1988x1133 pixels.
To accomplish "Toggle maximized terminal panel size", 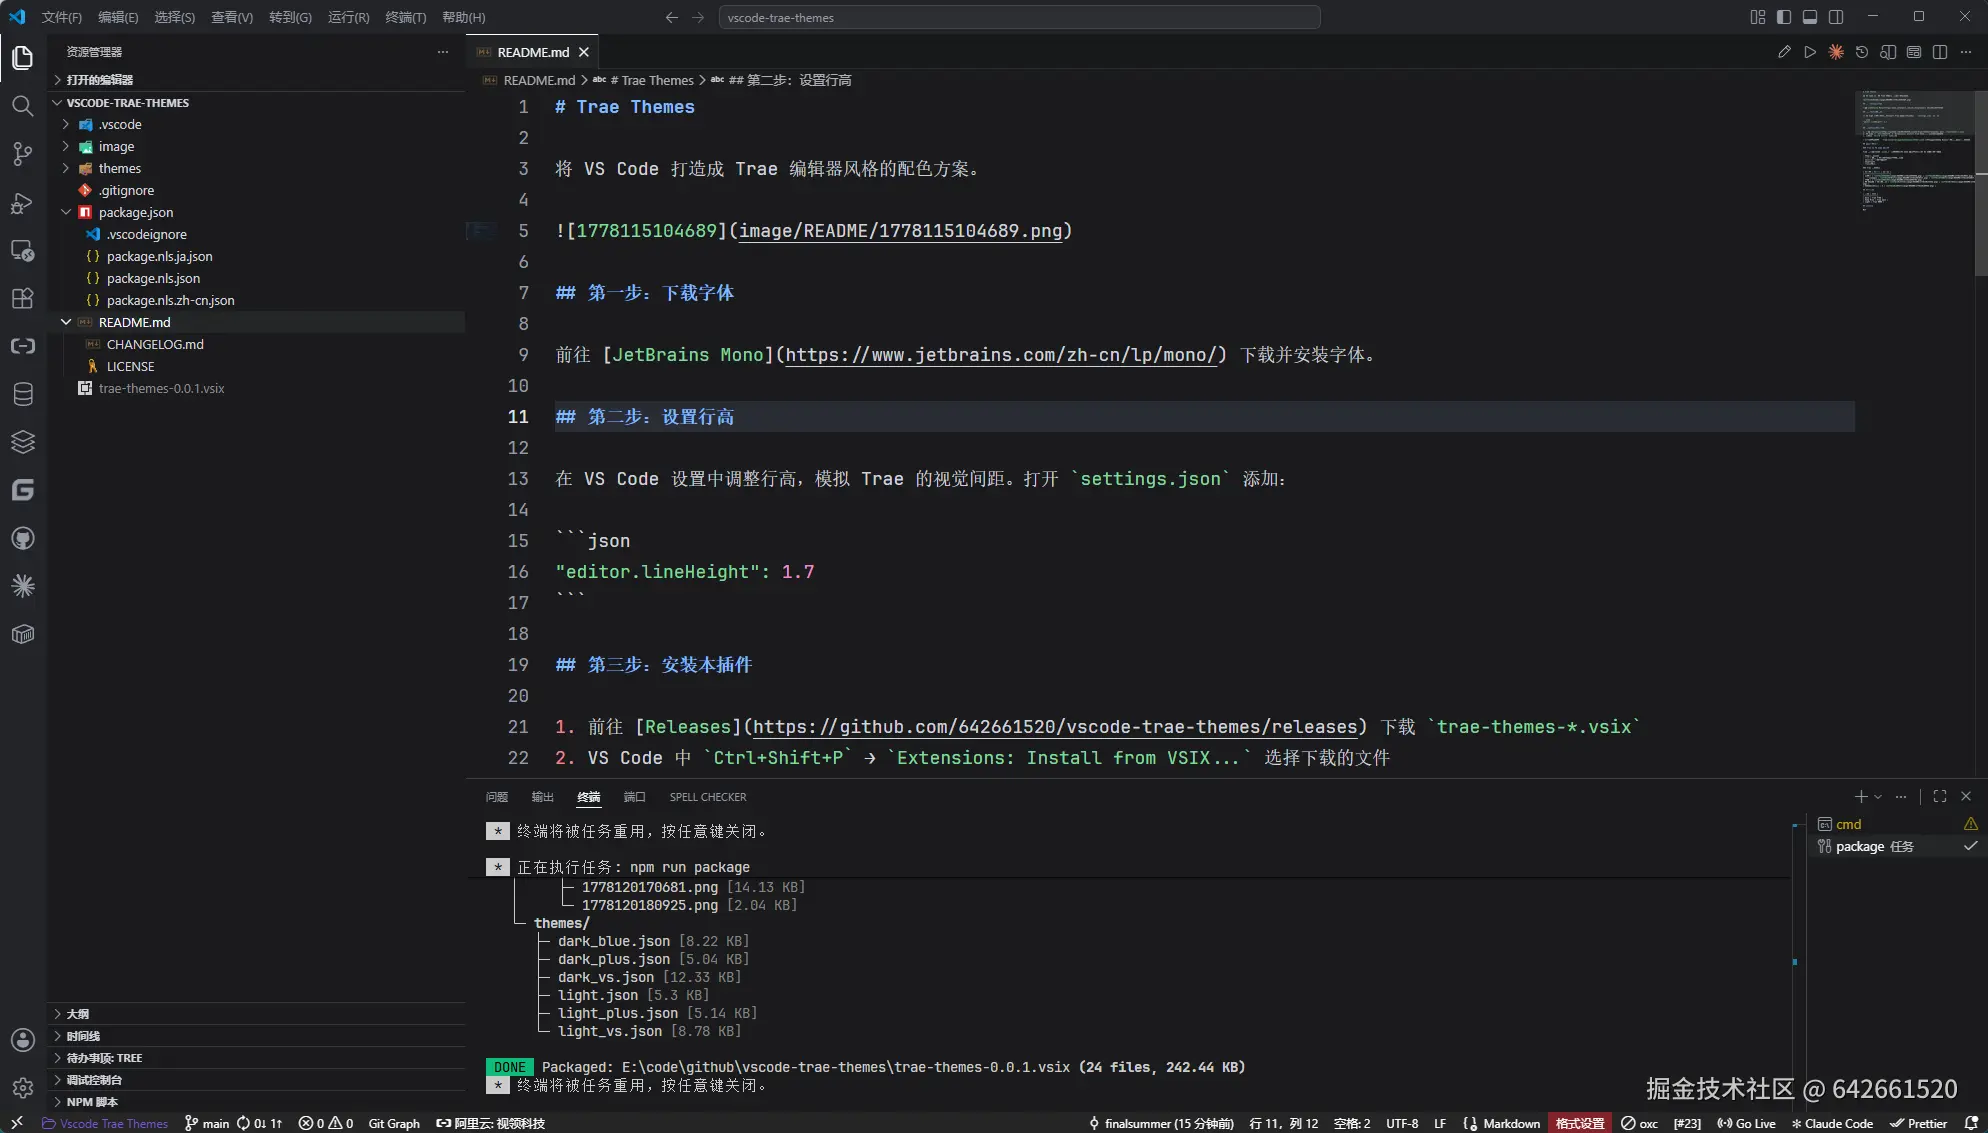I will (x=1940, y=797).
